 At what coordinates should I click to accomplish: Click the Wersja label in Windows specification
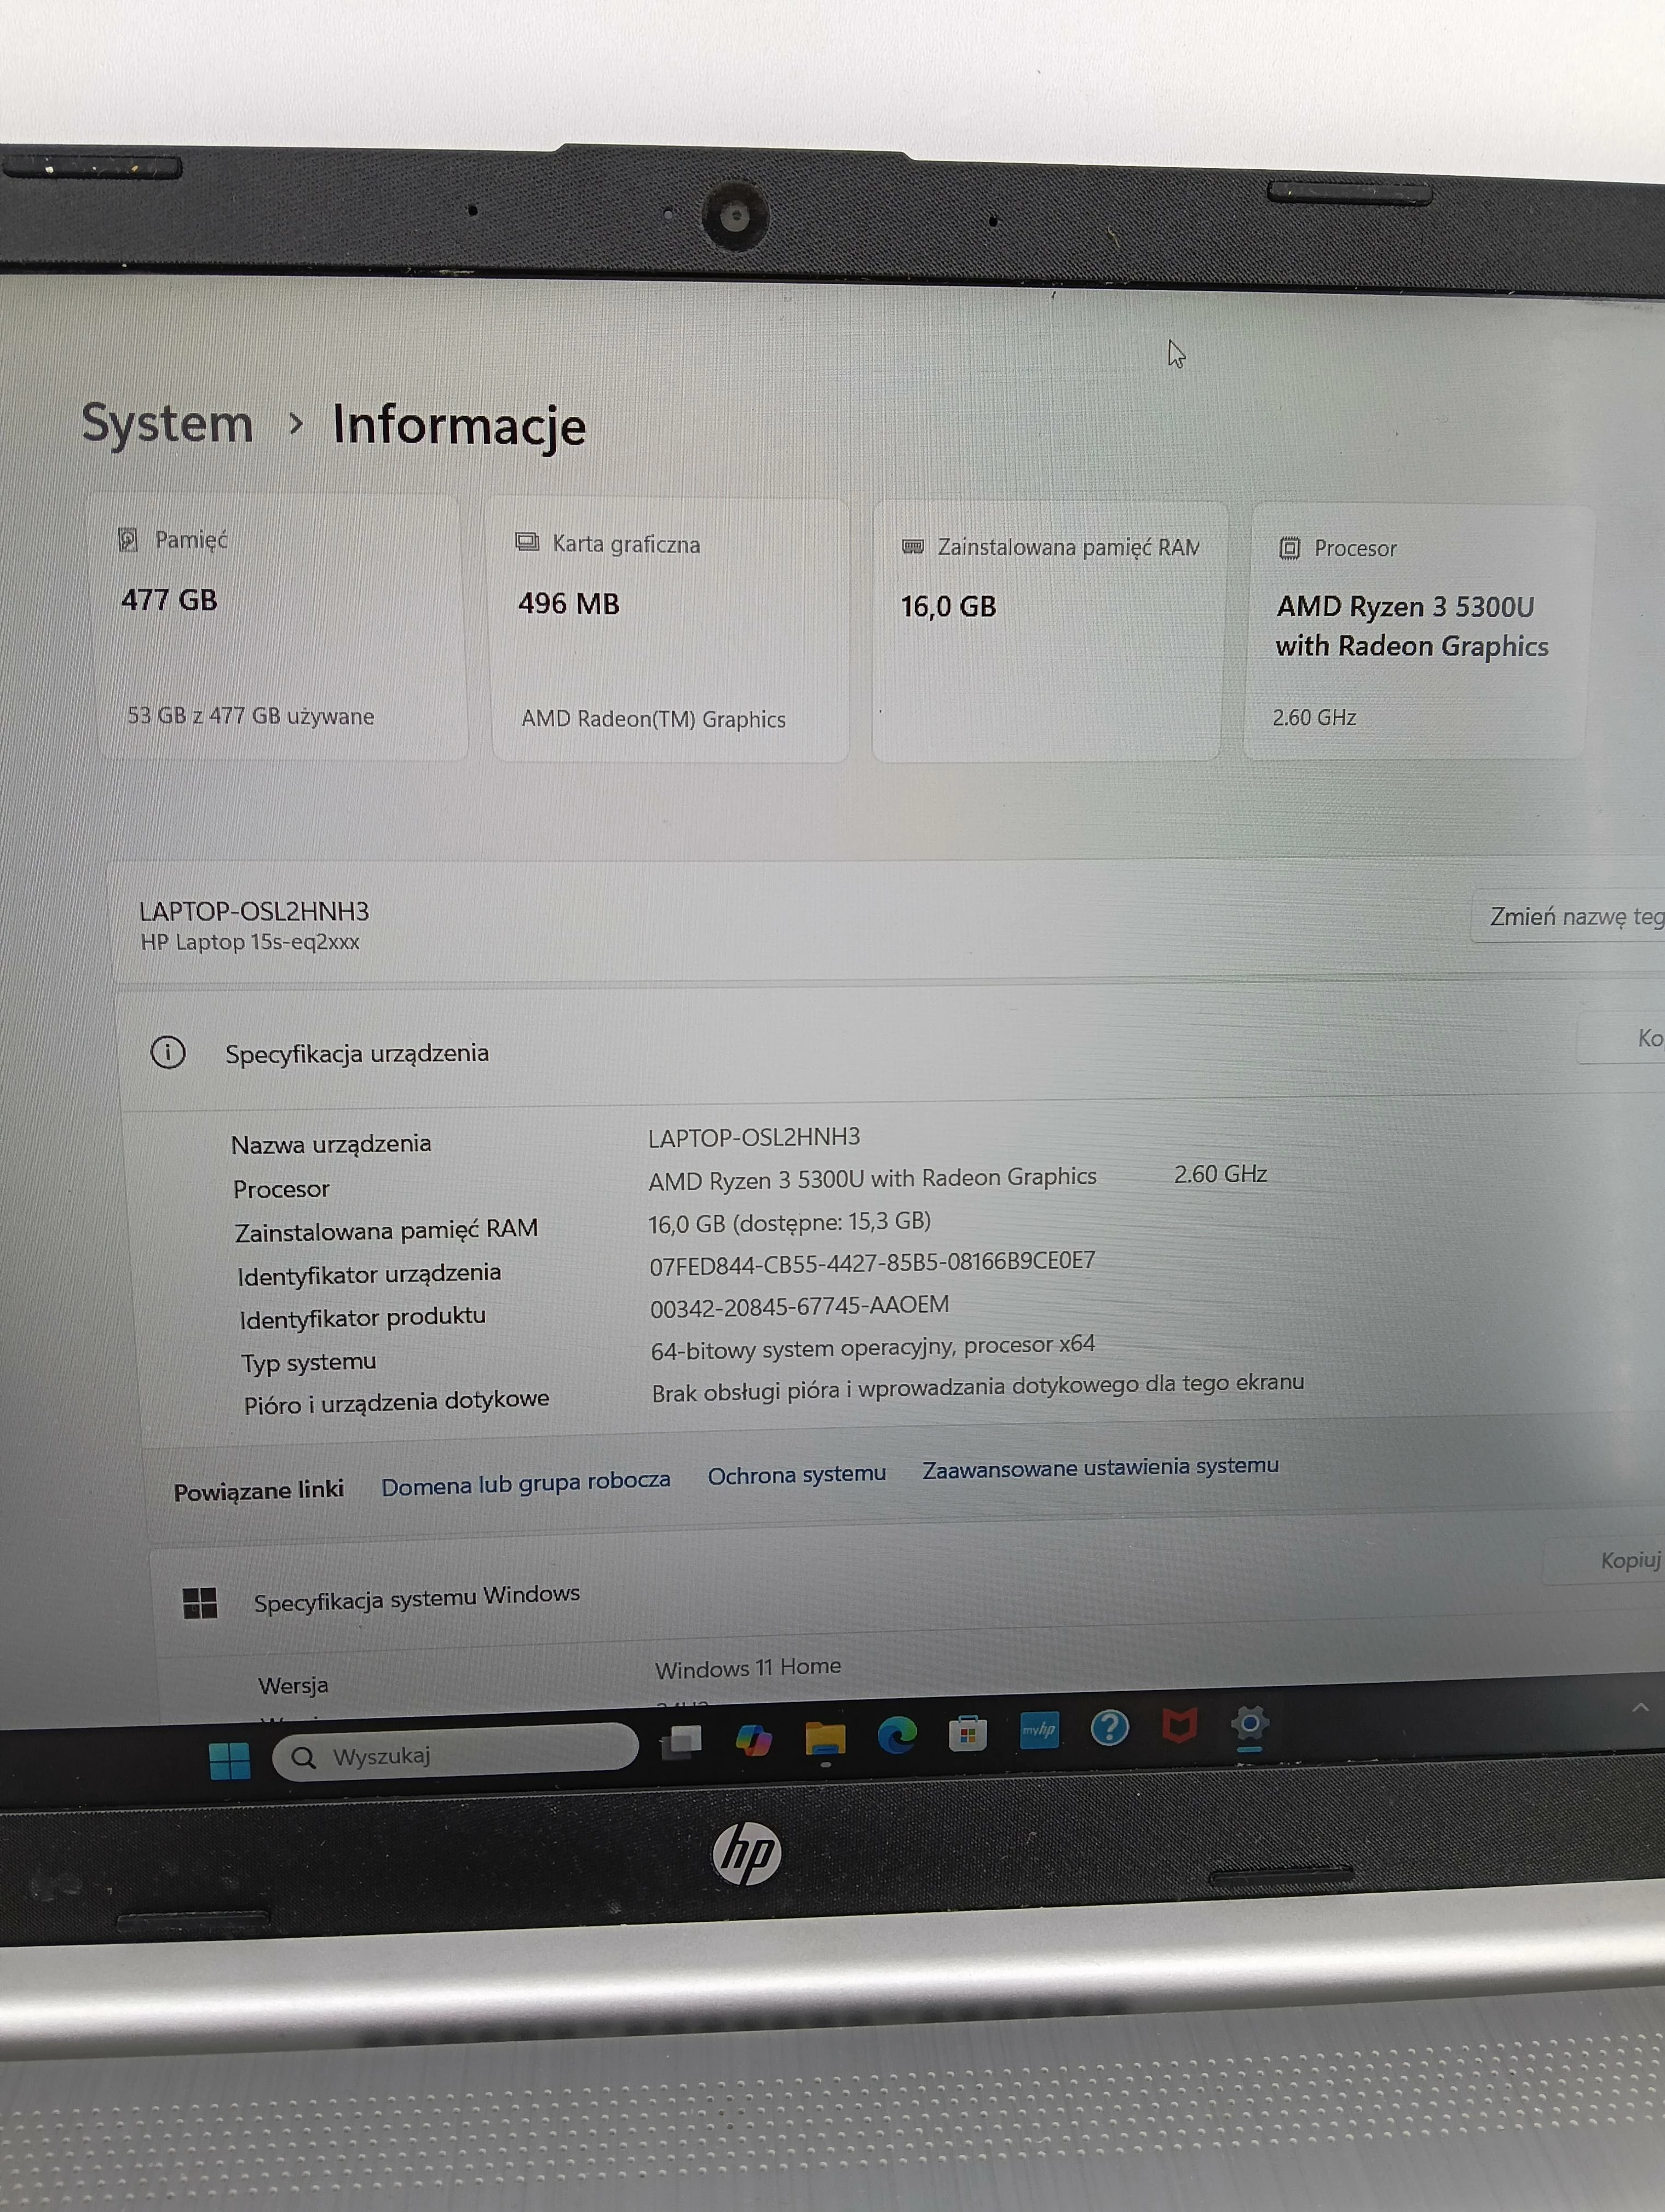tap(293, 1686)
